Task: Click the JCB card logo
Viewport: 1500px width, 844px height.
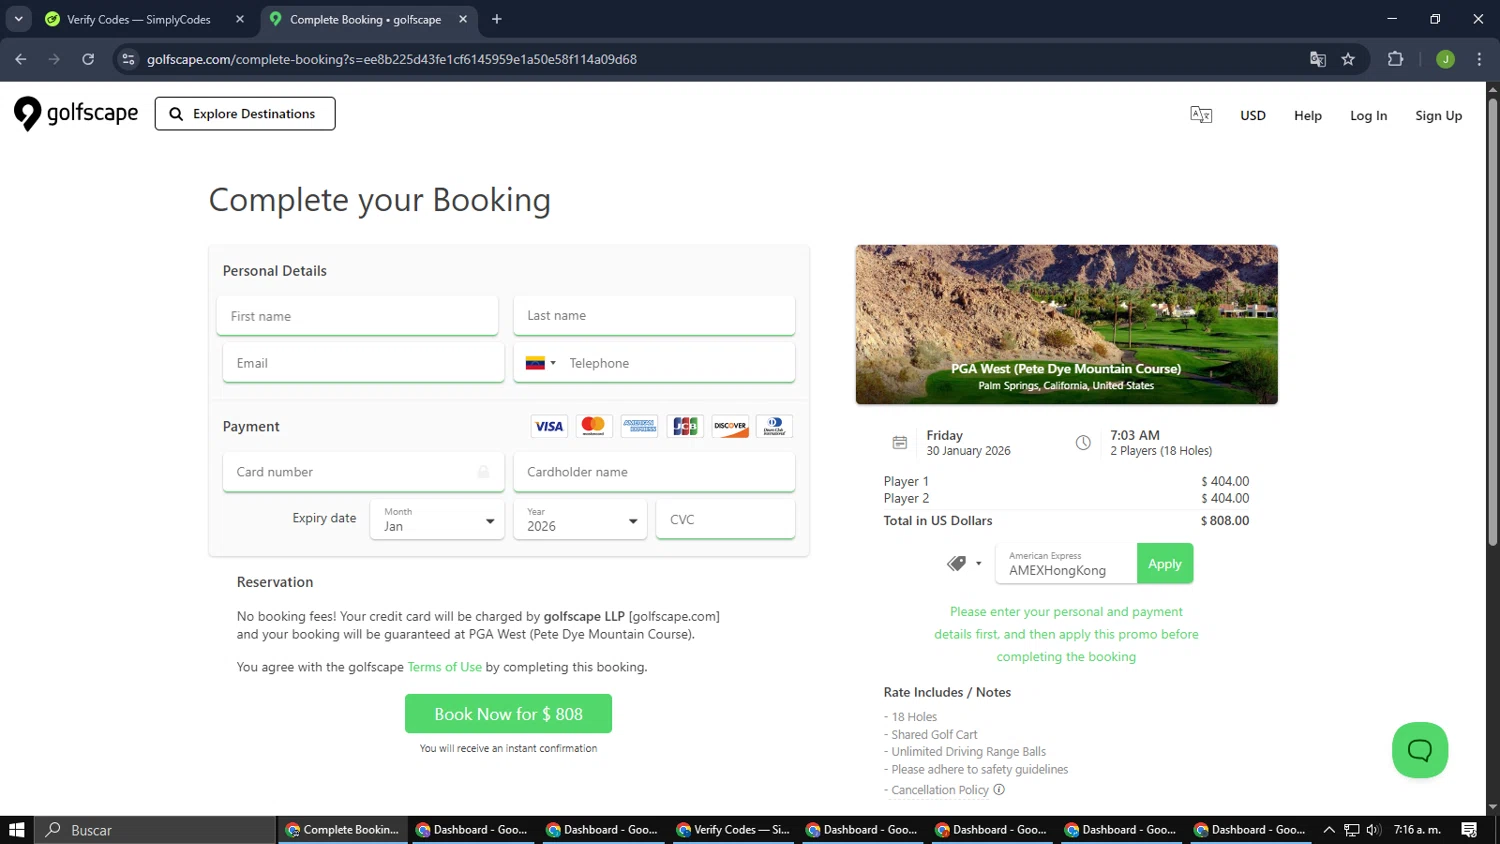Action: (x=685, y=426)
